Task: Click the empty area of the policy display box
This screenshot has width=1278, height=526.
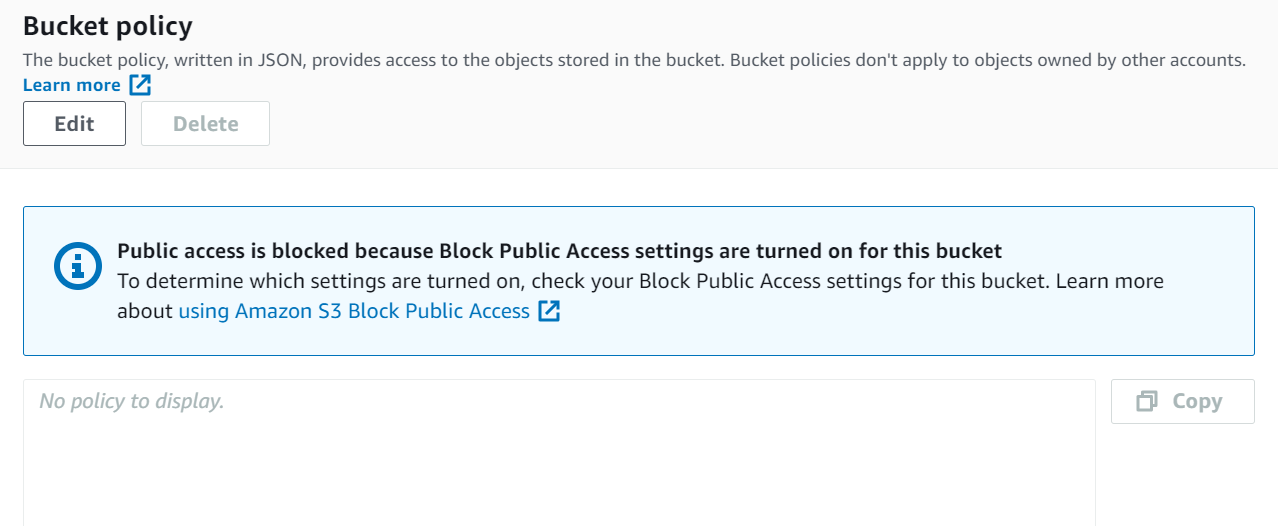Action: (x=558, y=465)
